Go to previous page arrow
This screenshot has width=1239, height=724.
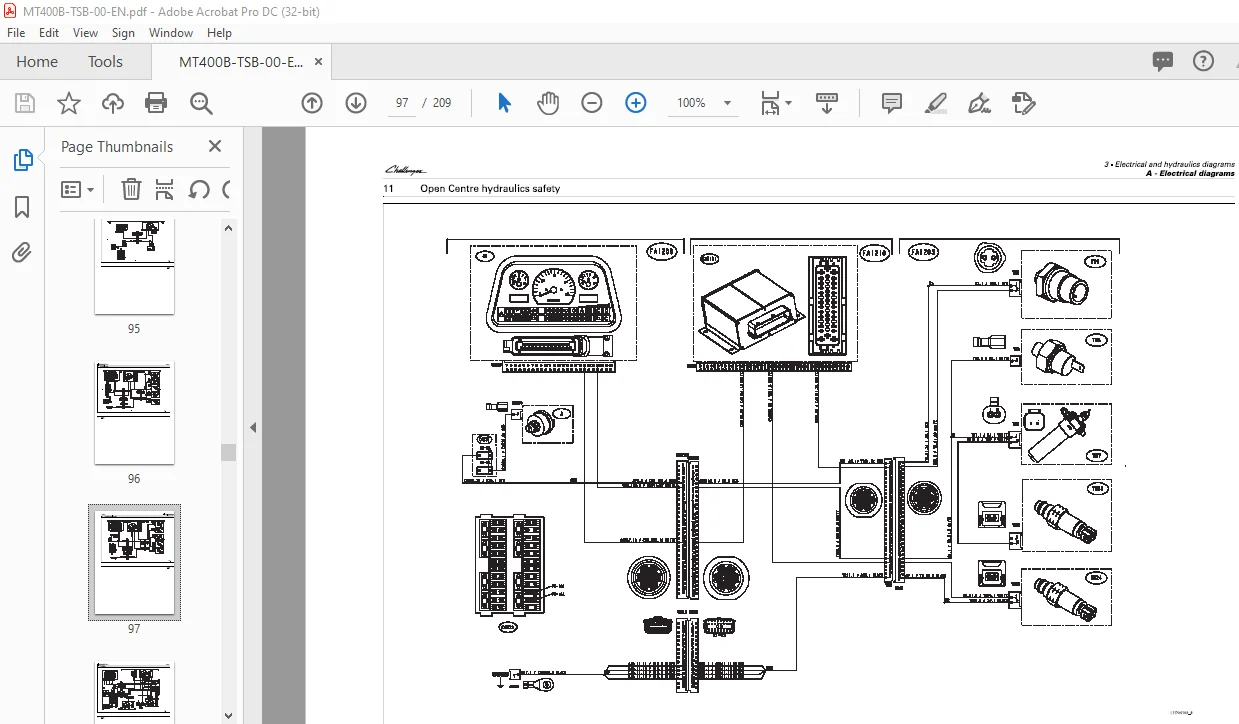click(312, 103)
